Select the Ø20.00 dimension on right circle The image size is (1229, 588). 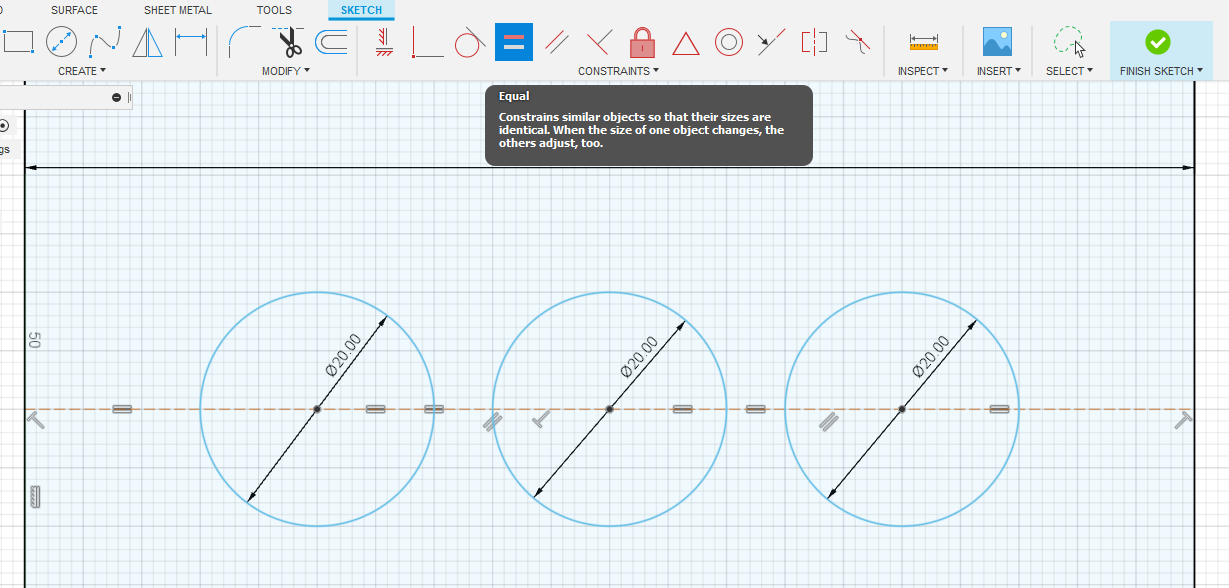(x=931, y=355)
